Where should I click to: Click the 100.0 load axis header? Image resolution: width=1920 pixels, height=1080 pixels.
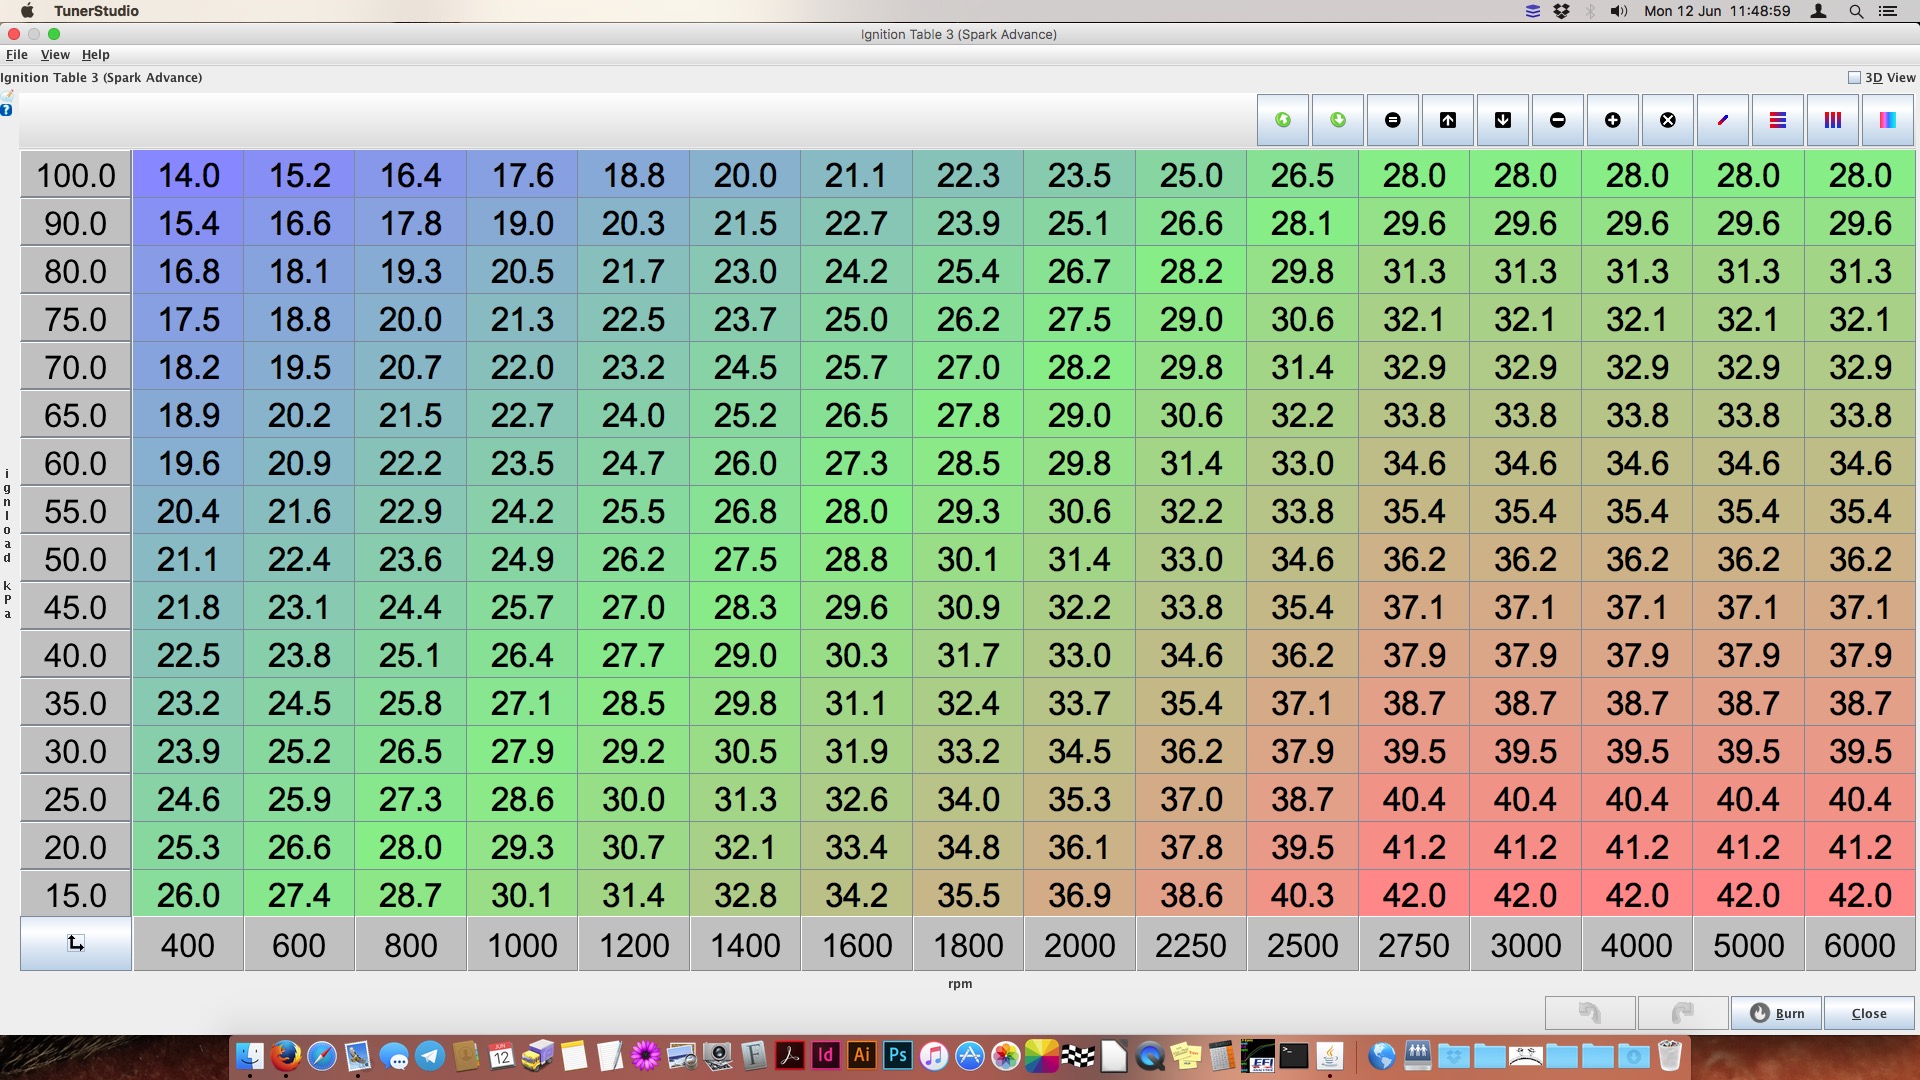76,175
